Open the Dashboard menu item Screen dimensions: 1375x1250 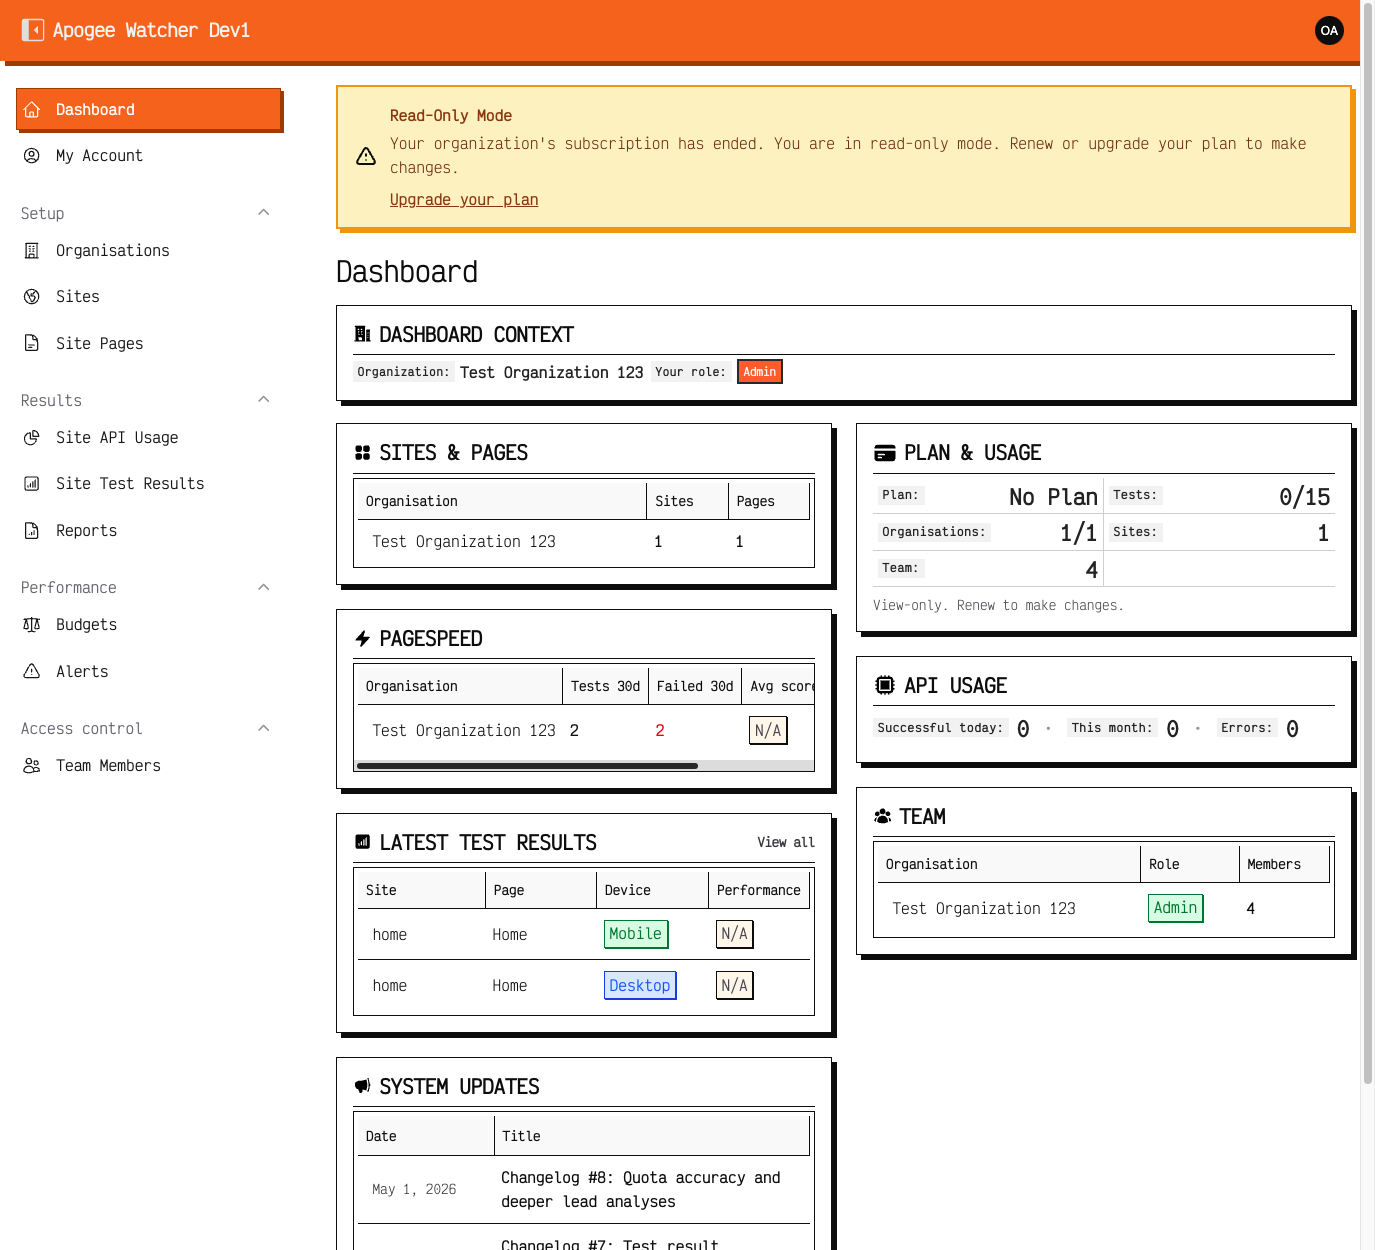149,110
